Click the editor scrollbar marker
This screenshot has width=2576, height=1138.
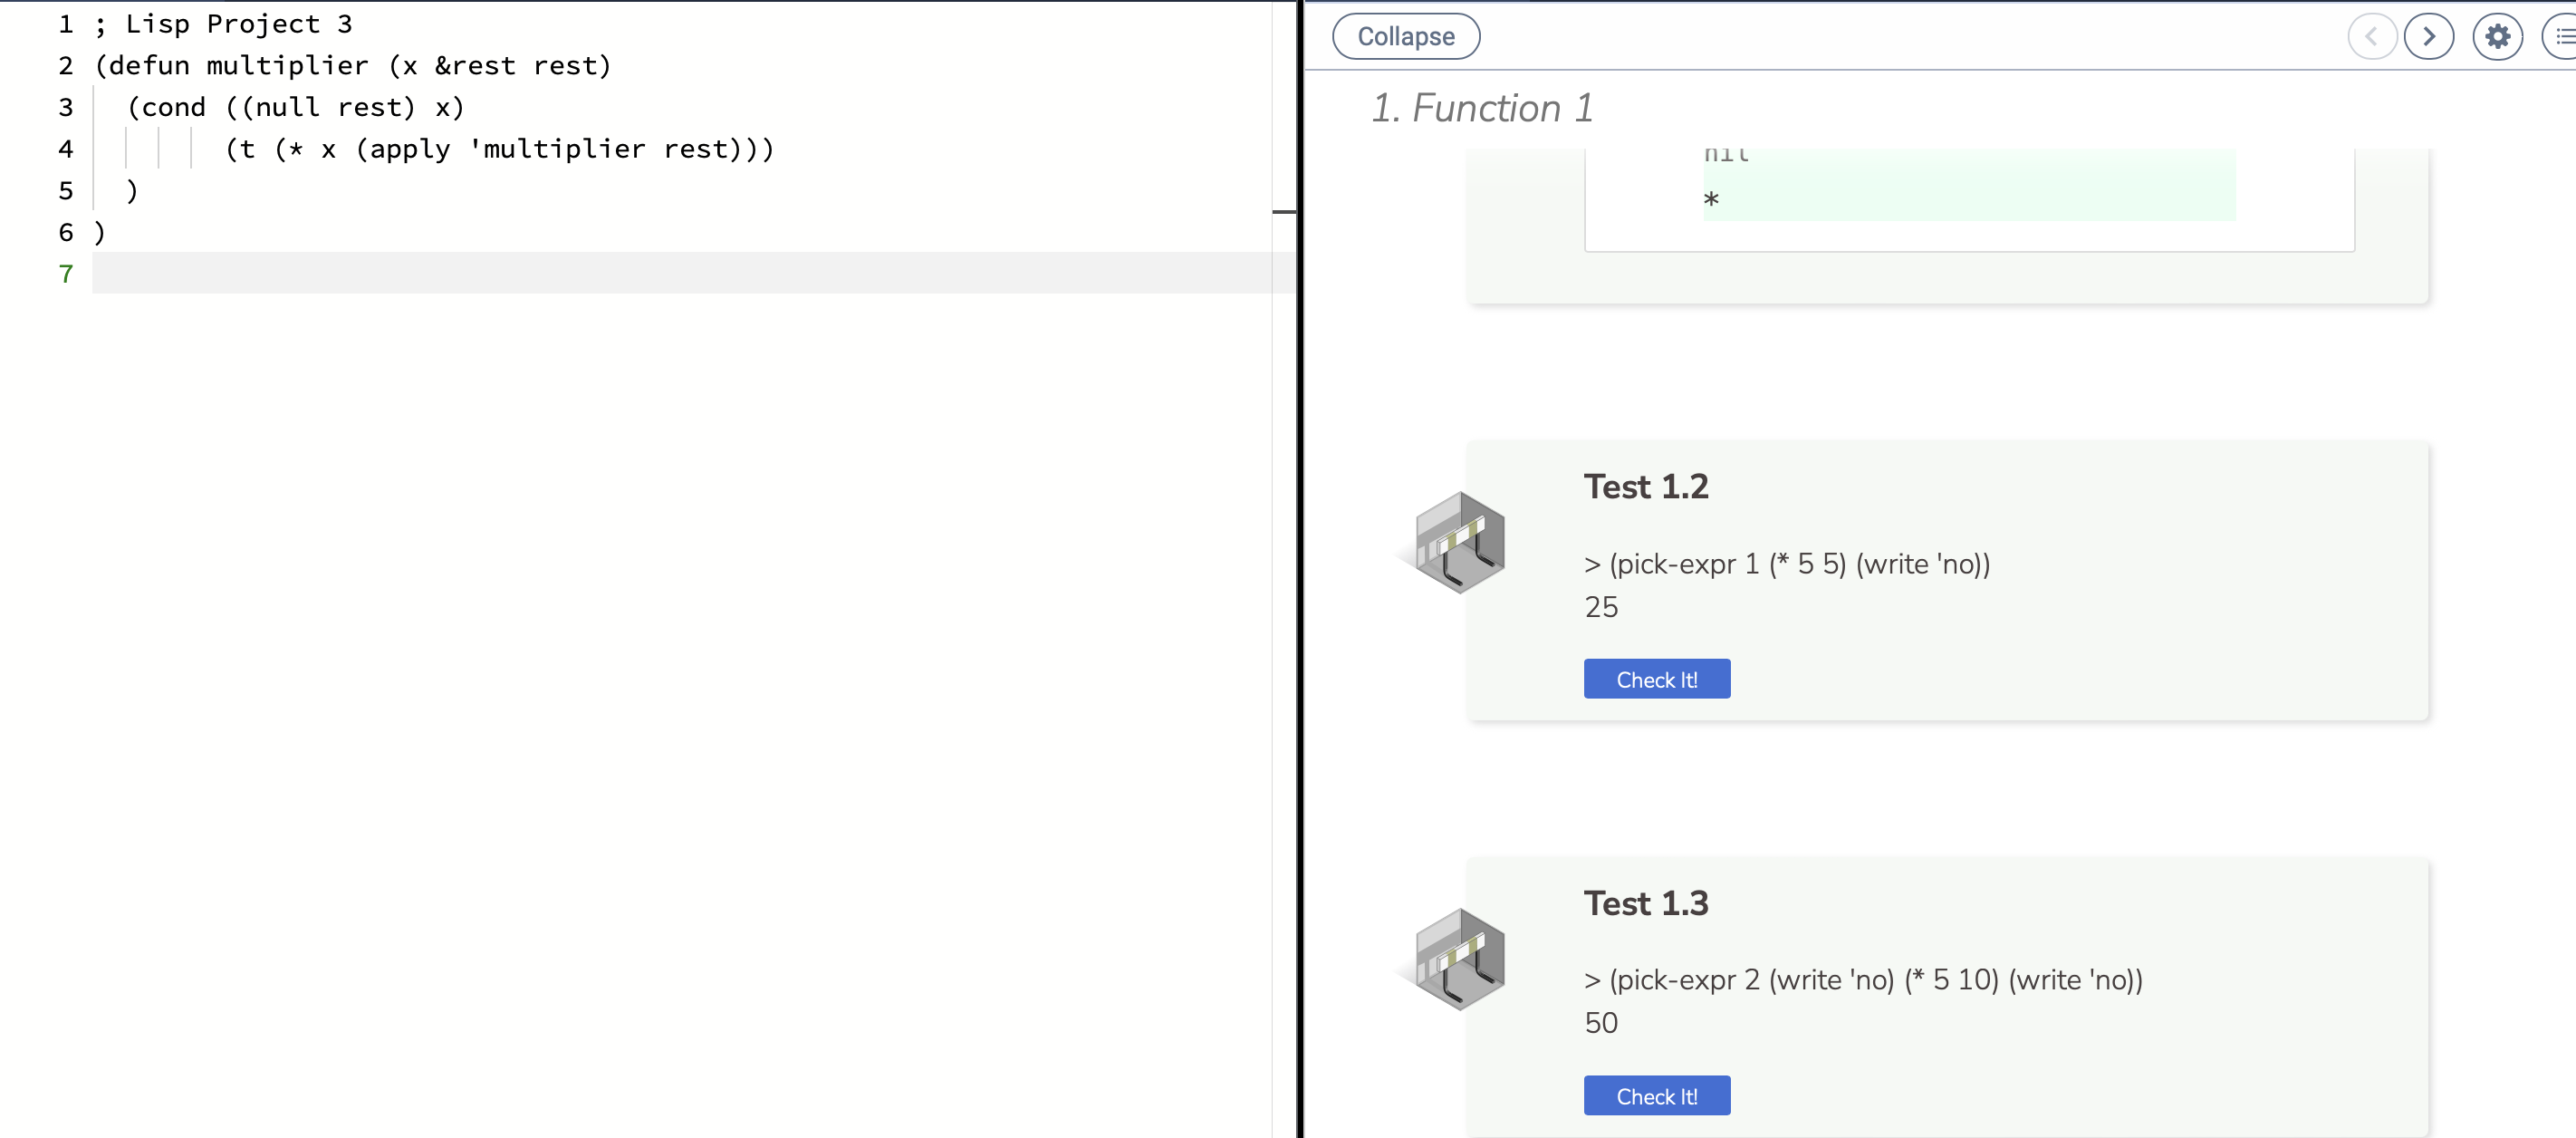(1284, 211)
